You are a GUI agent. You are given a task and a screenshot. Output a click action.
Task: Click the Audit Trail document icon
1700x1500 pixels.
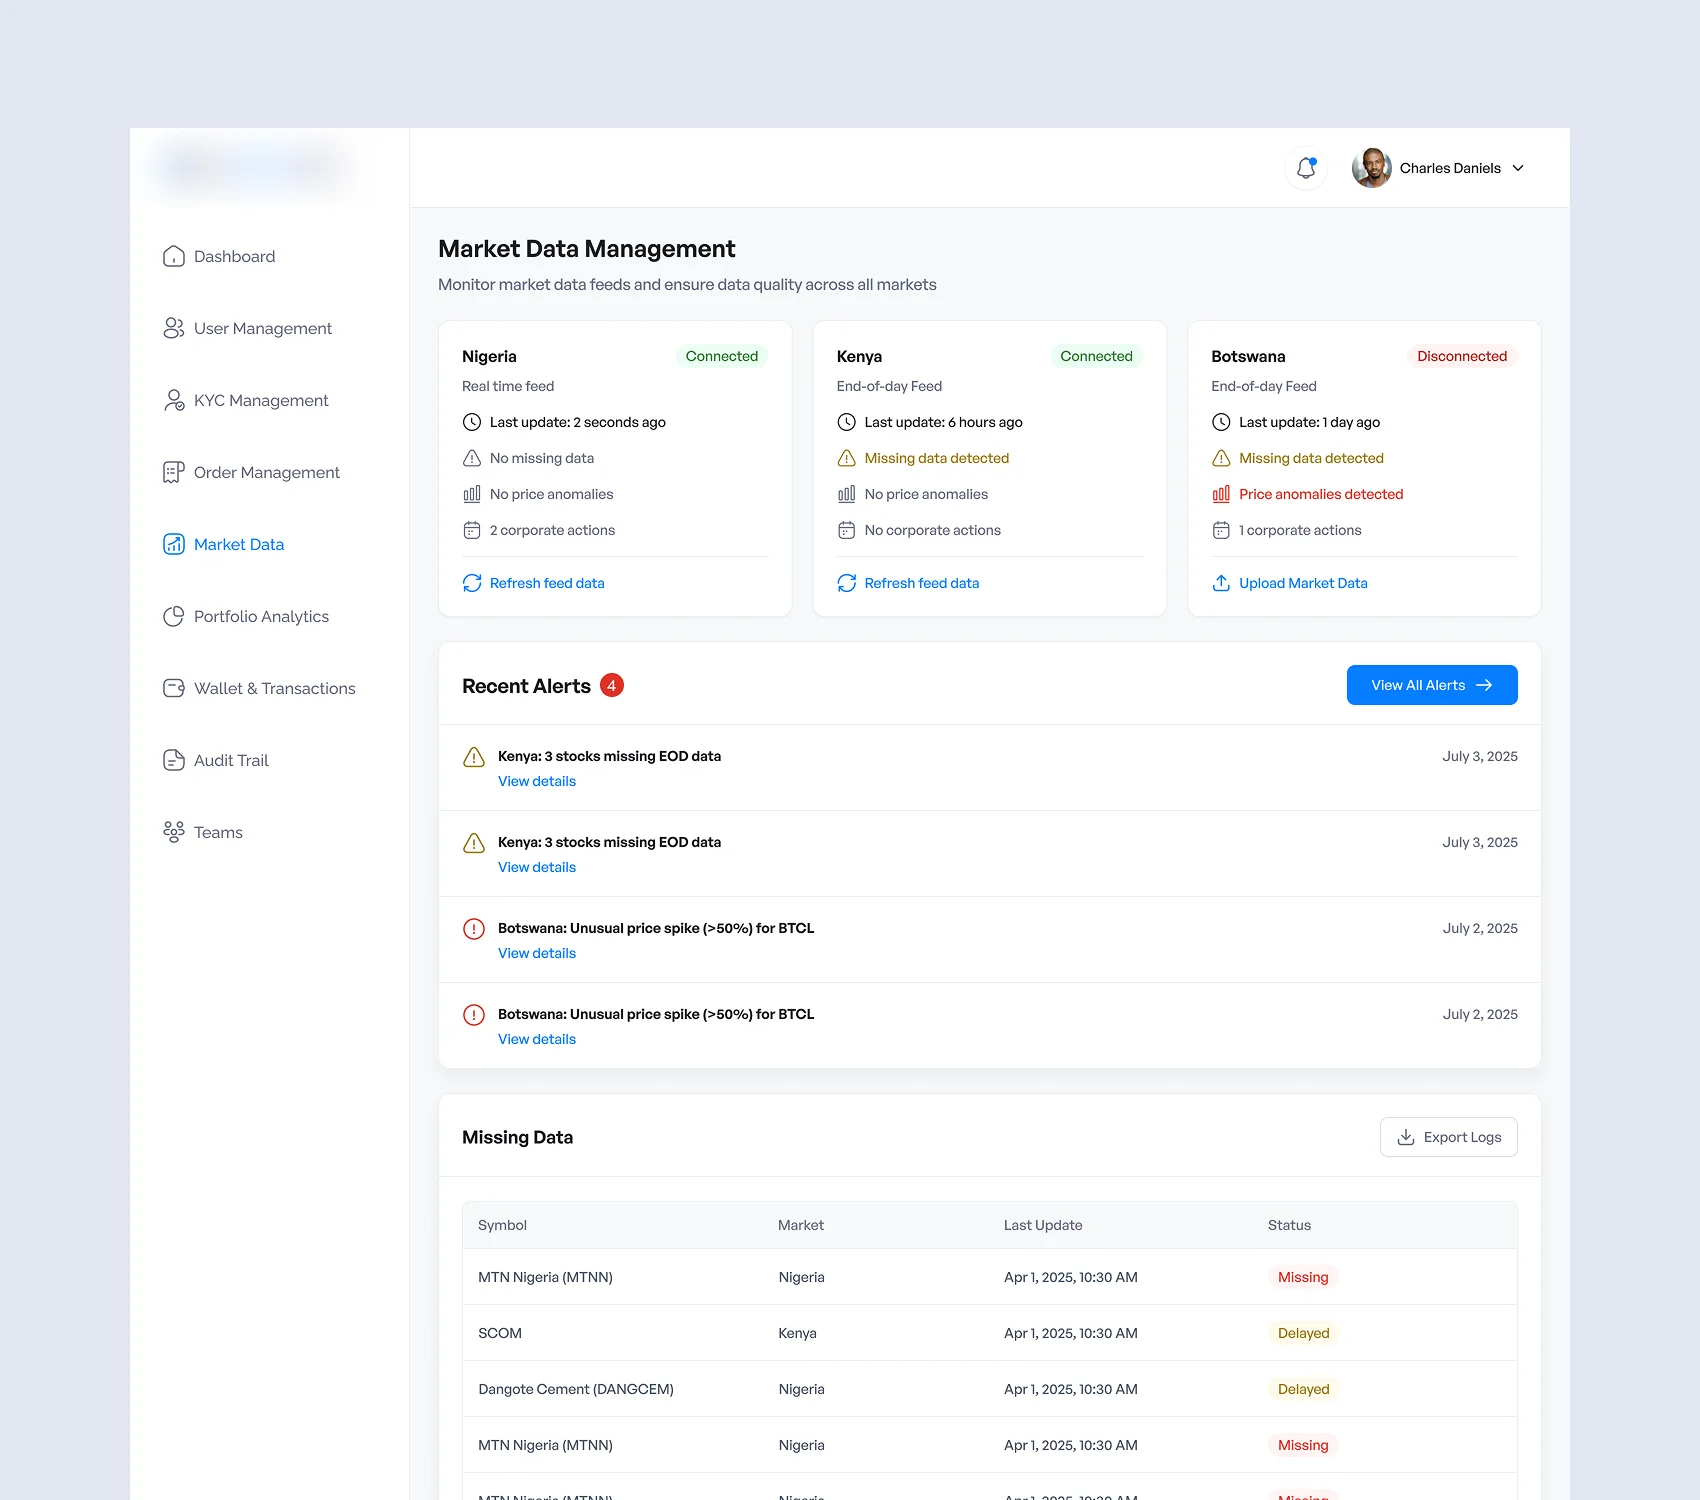(x=174, y=760)
